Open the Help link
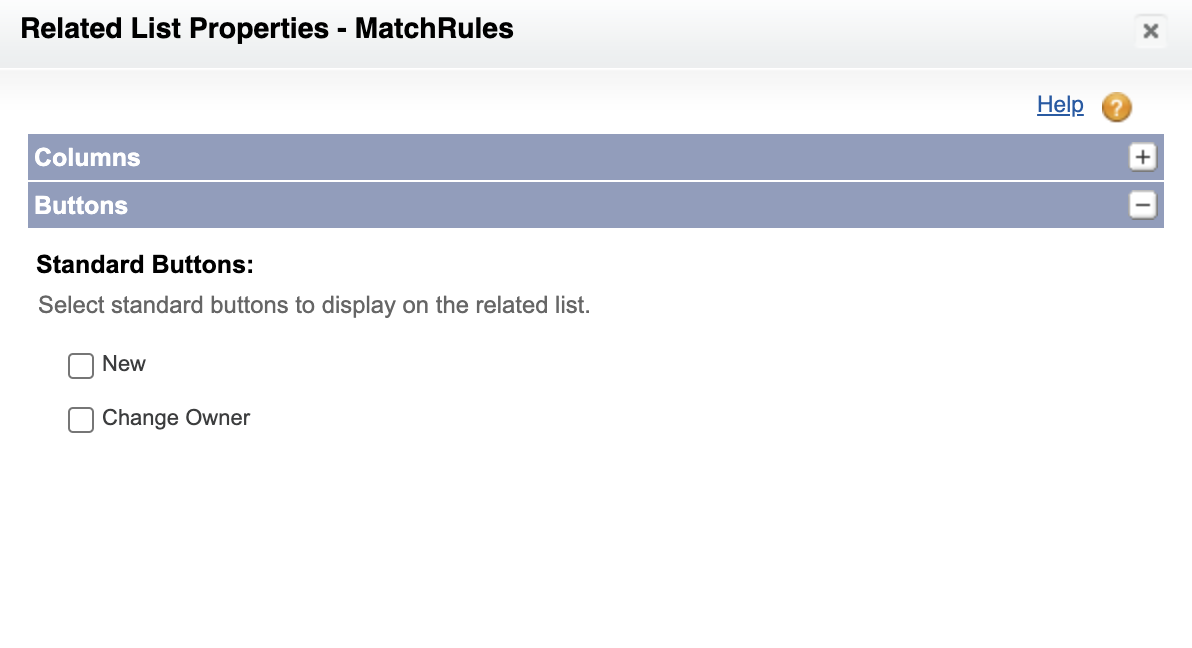 click(1060, 105)
